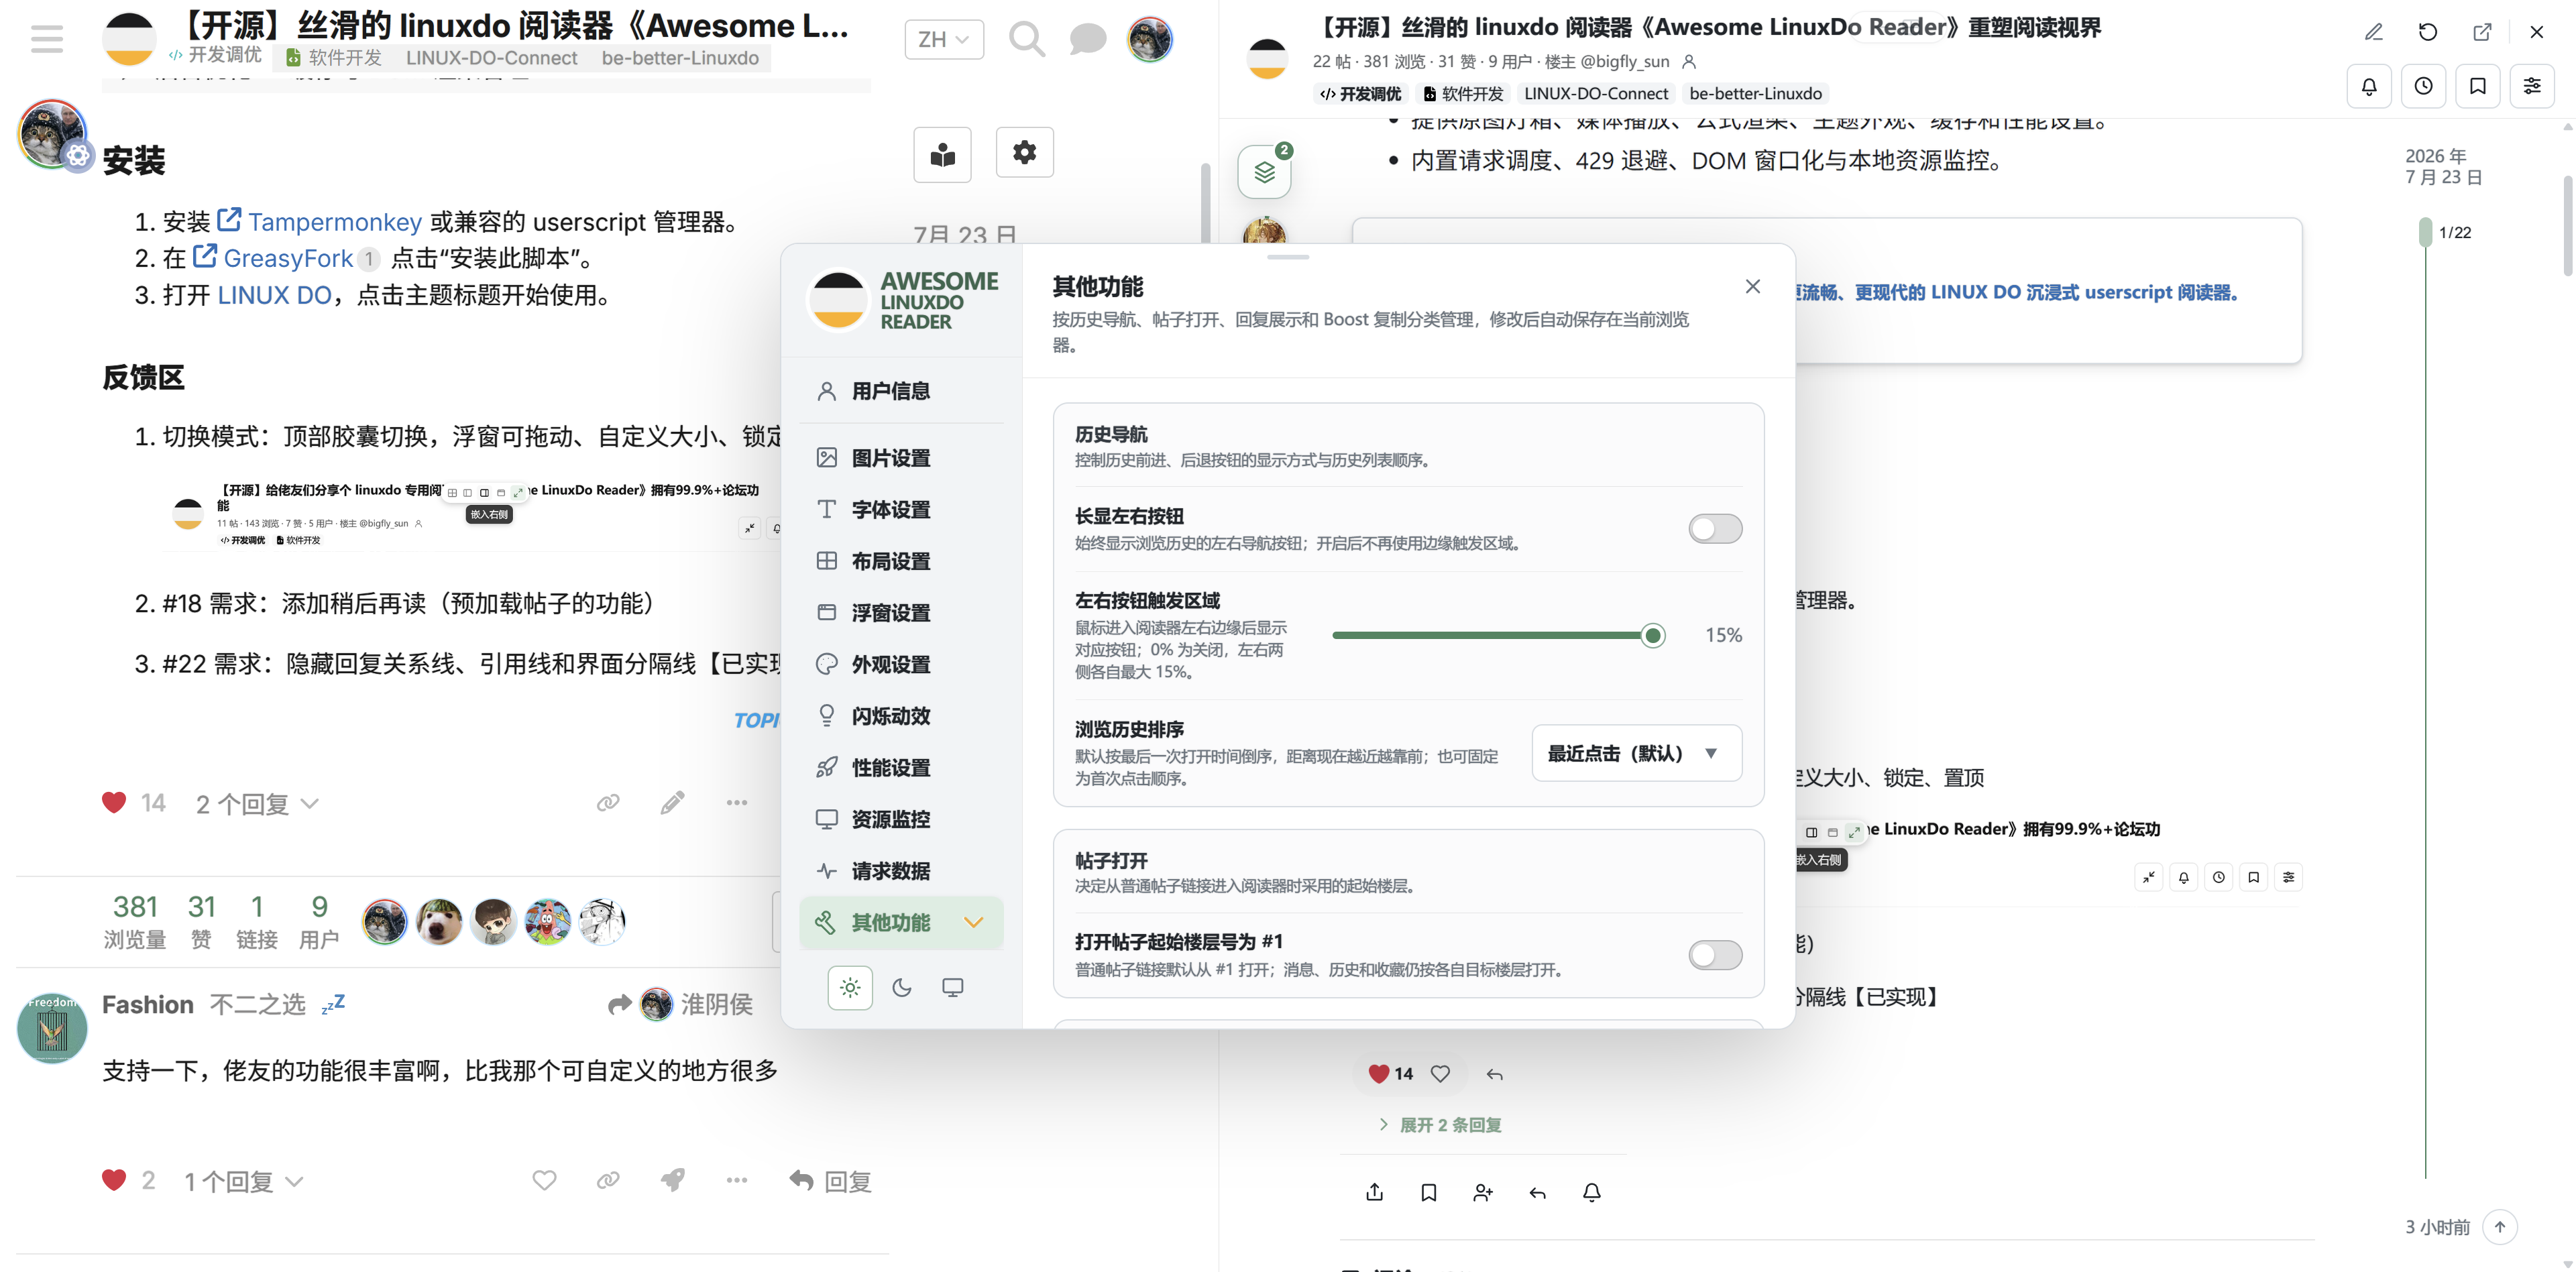Click the 1/22 timeline position handle
The width and height of the screenshot is (2576, 1272).
coord(2425,232)
